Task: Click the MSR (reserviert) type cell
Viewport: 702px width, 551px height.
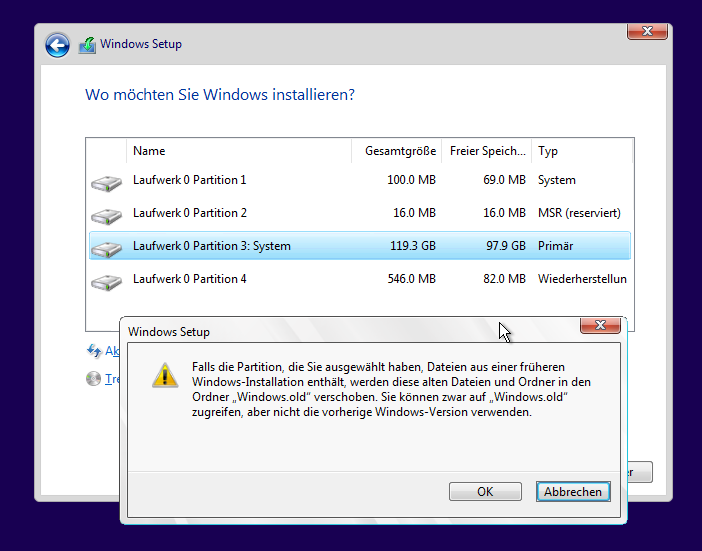Action: click(x=579, y=213)
